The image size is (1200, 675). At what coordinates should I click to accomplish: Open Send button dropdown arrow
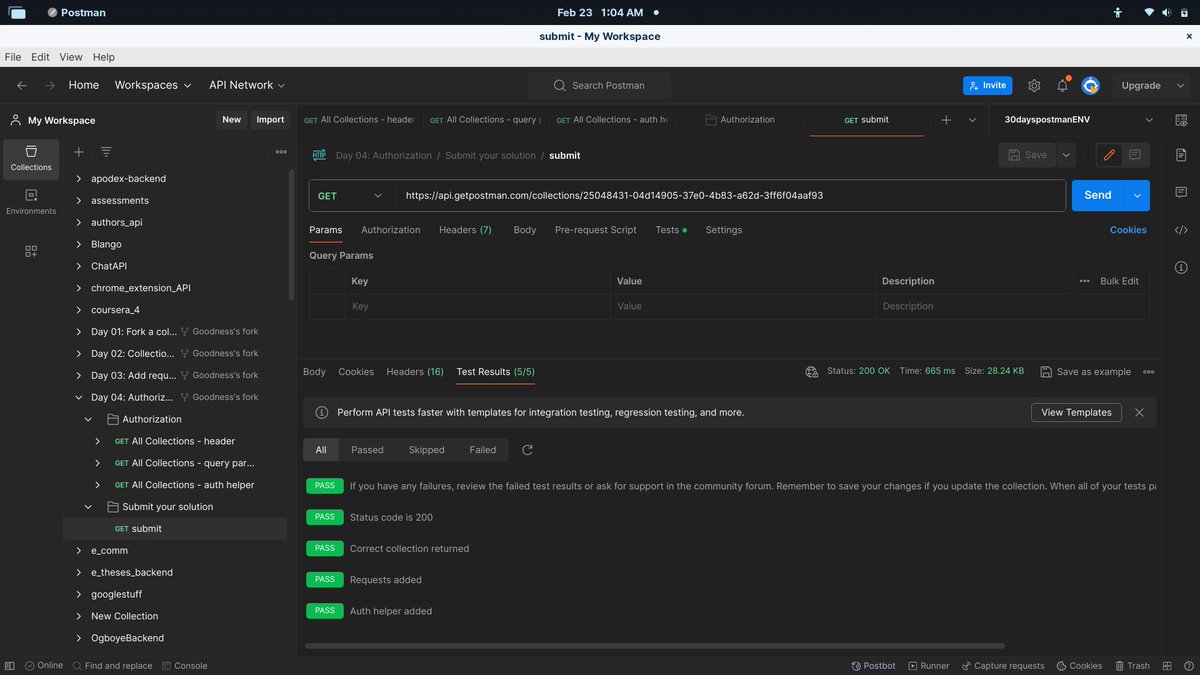(1137, 196)
